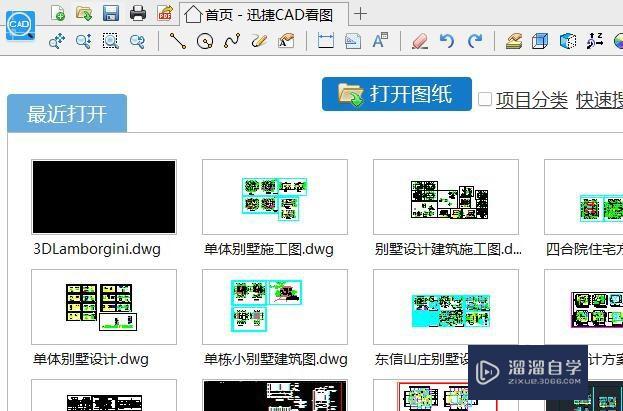This screenshot has width=623, height=411.
Task: Click the 单体别墅施工图.dwg file name
Action: (x=269, y=249)
